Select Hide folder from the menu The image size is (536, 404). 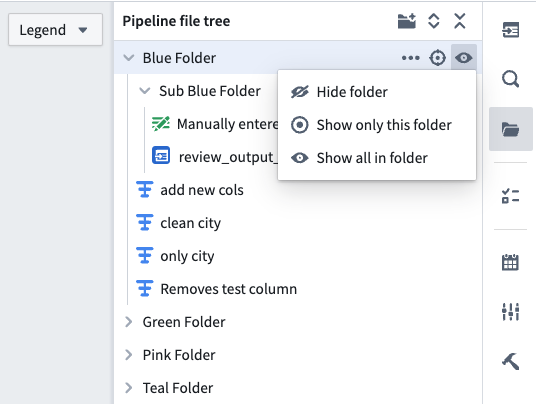377,92
